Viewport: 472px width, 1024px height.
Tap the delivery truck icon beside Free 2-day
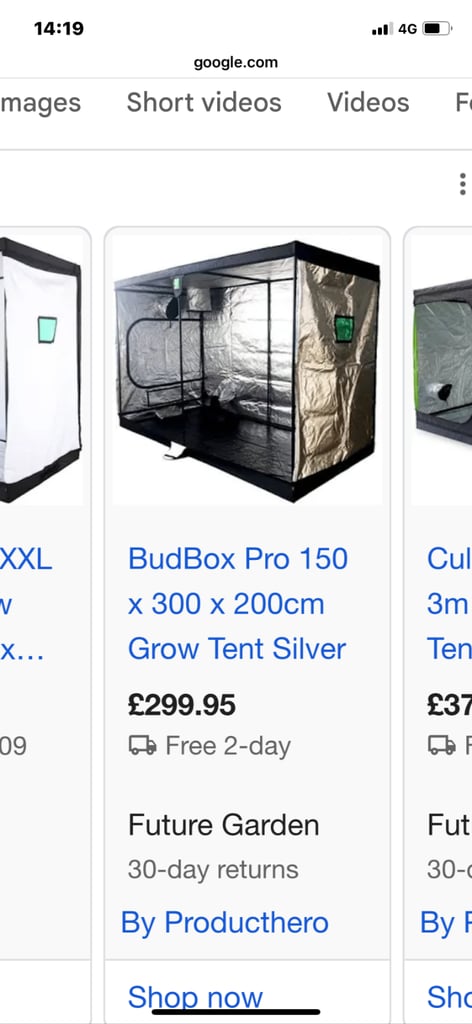pos(142,745)
